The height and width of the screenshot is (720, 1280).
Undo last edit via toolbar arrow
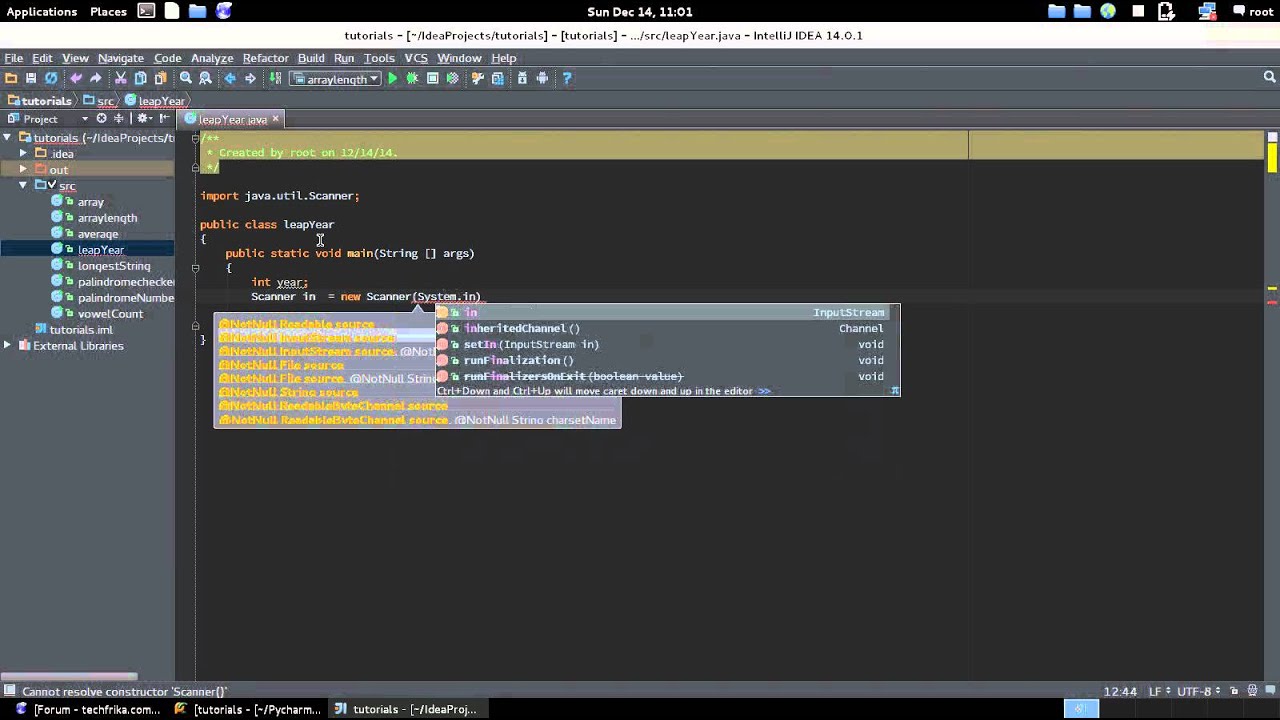click(x=75, y=78)
